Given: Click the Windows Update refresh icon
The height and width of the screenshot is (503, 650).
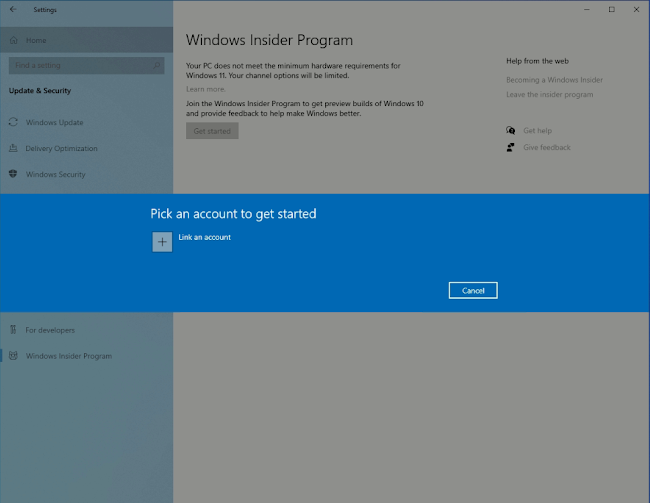Looking at the screenshot, I should point(13,122).
